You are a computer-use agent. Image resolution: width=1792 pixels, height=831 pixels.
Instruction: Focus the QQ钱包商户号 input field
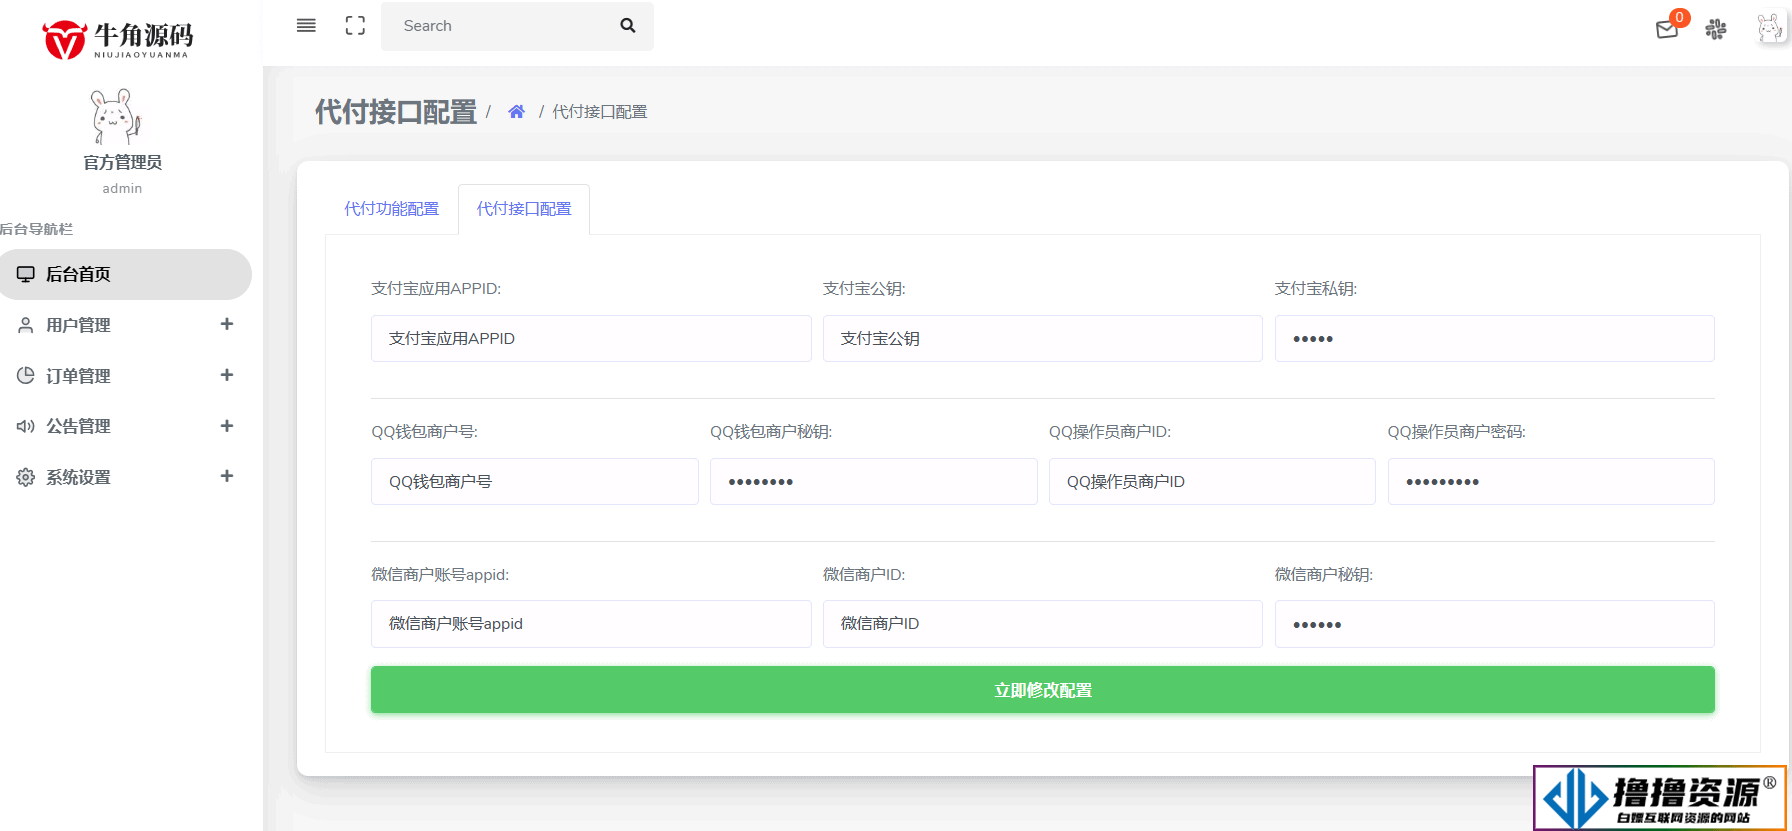[x=535, y=482]
